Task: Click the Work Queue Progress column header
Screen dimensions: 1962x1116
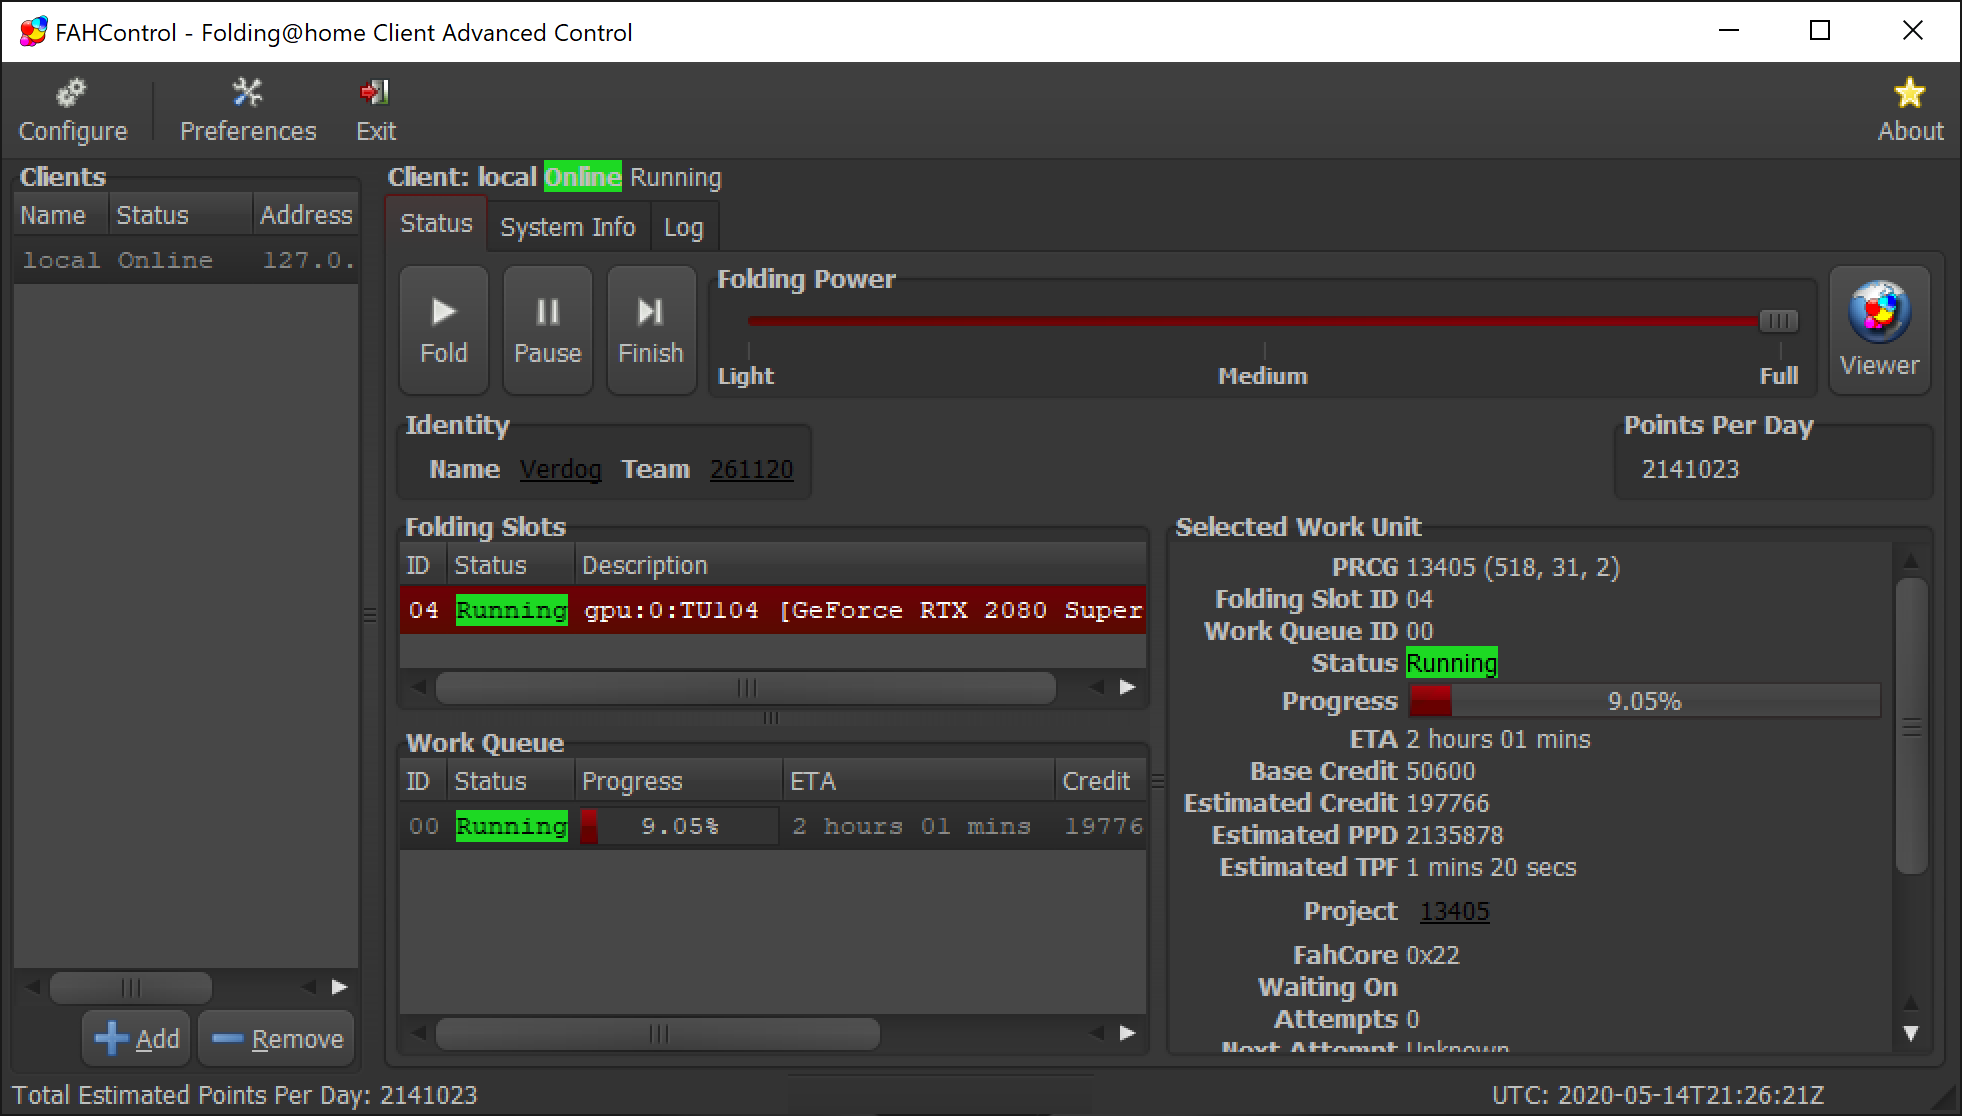Action: pyautogui.click(x=679, y=781)
